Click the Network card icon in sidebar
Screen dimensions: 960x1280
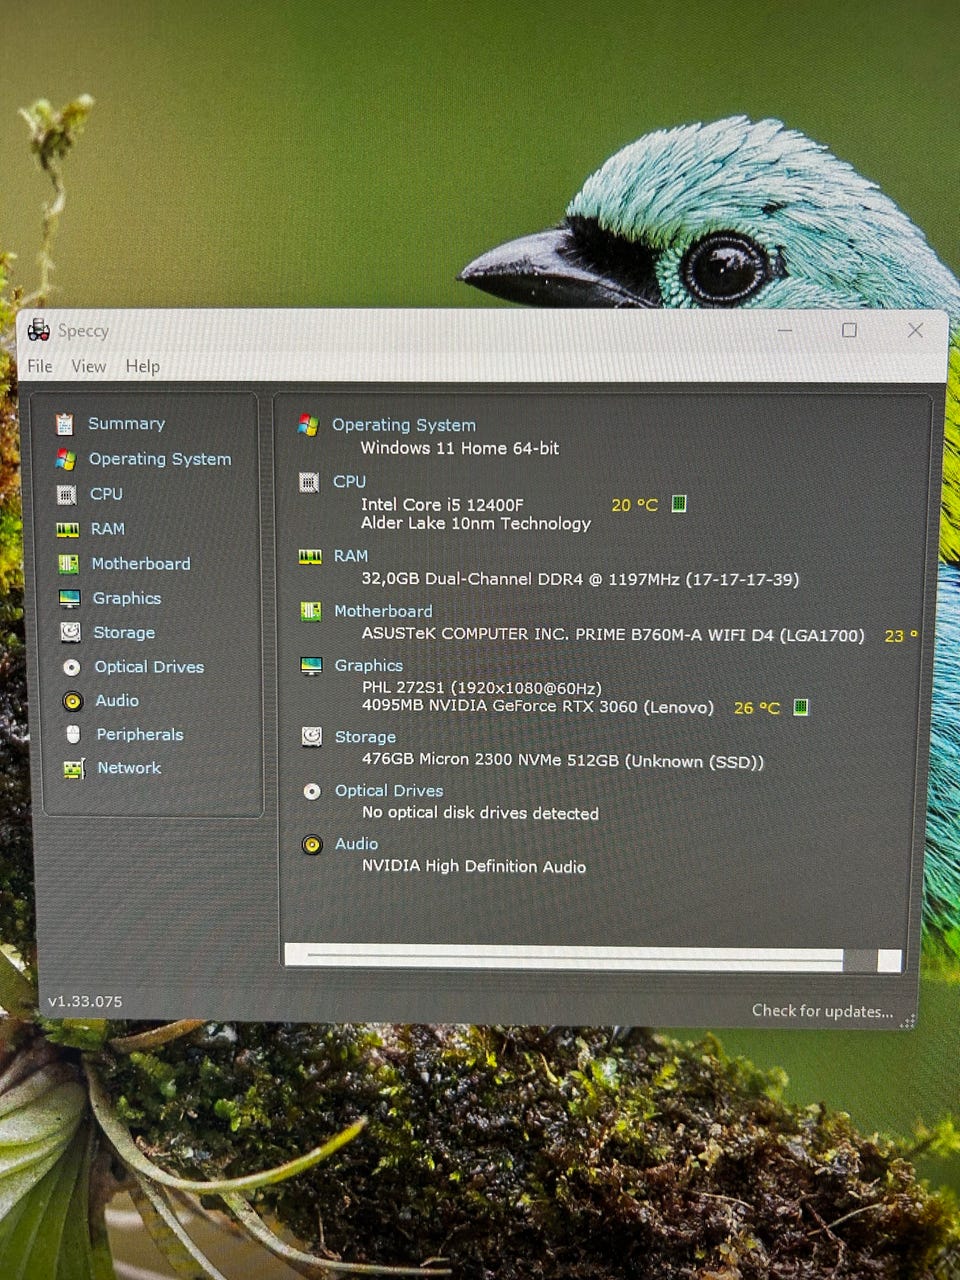(73, 768)
